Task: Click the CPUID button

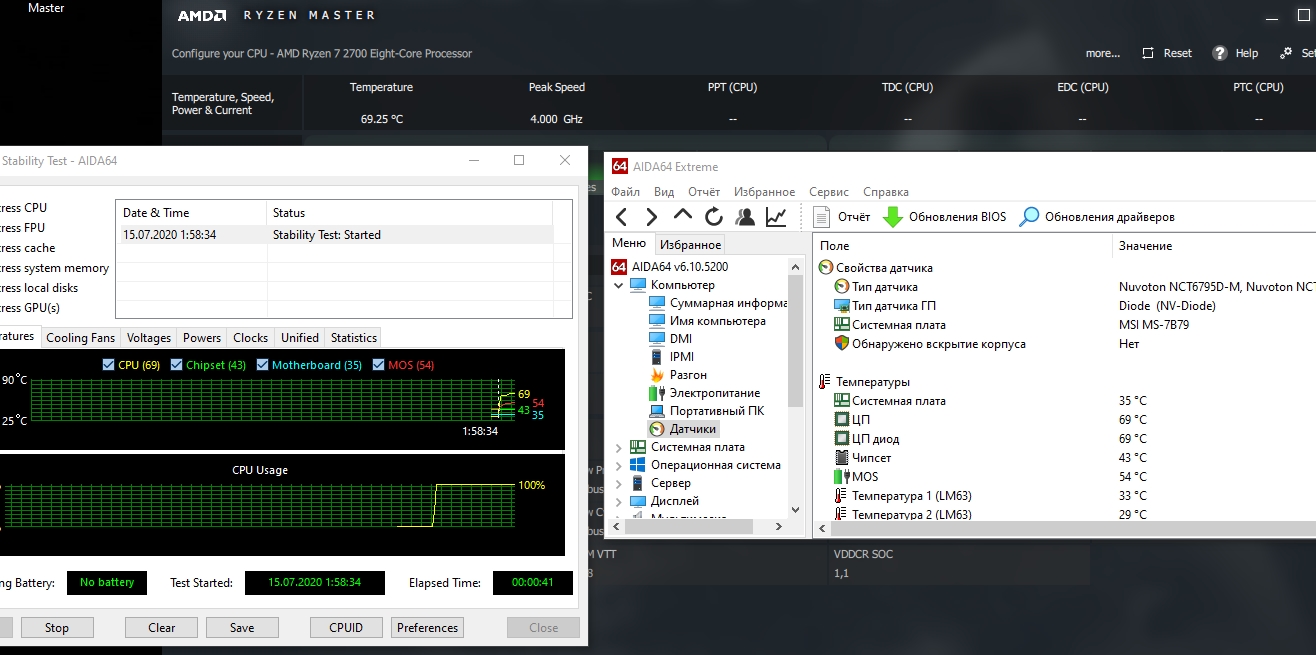Action: (346, 628)
